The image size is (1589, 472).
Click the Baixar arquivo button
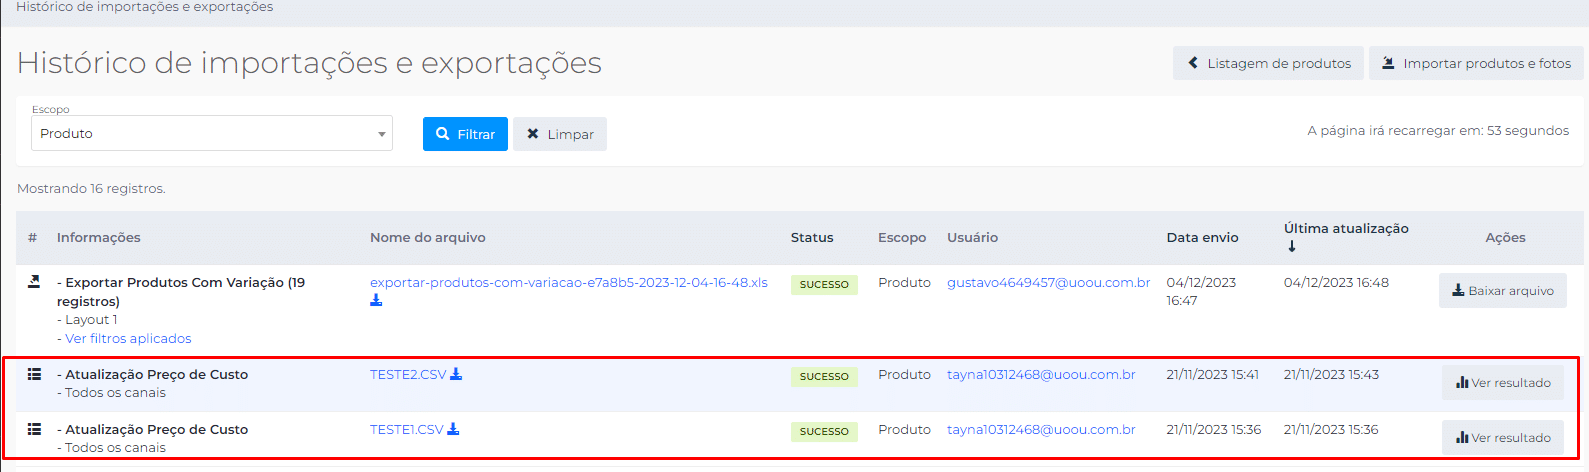pos(1503,291)
